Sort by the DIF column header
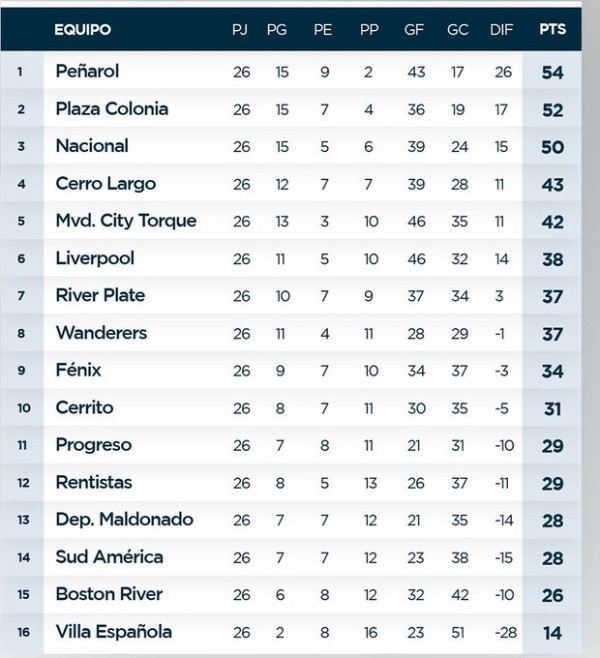Image resolution: width=600 pixels, height=658 pixels. (502, 30)
